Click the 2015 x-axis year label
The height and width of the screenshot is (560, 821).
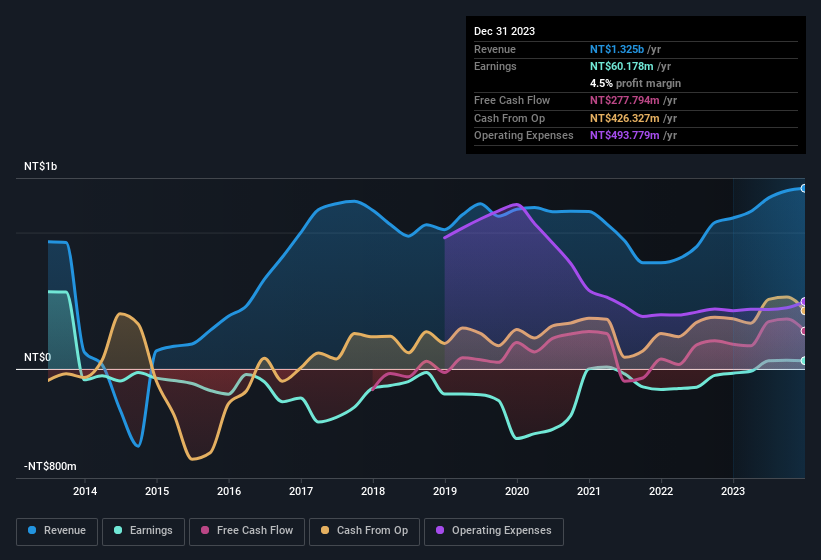157,491
